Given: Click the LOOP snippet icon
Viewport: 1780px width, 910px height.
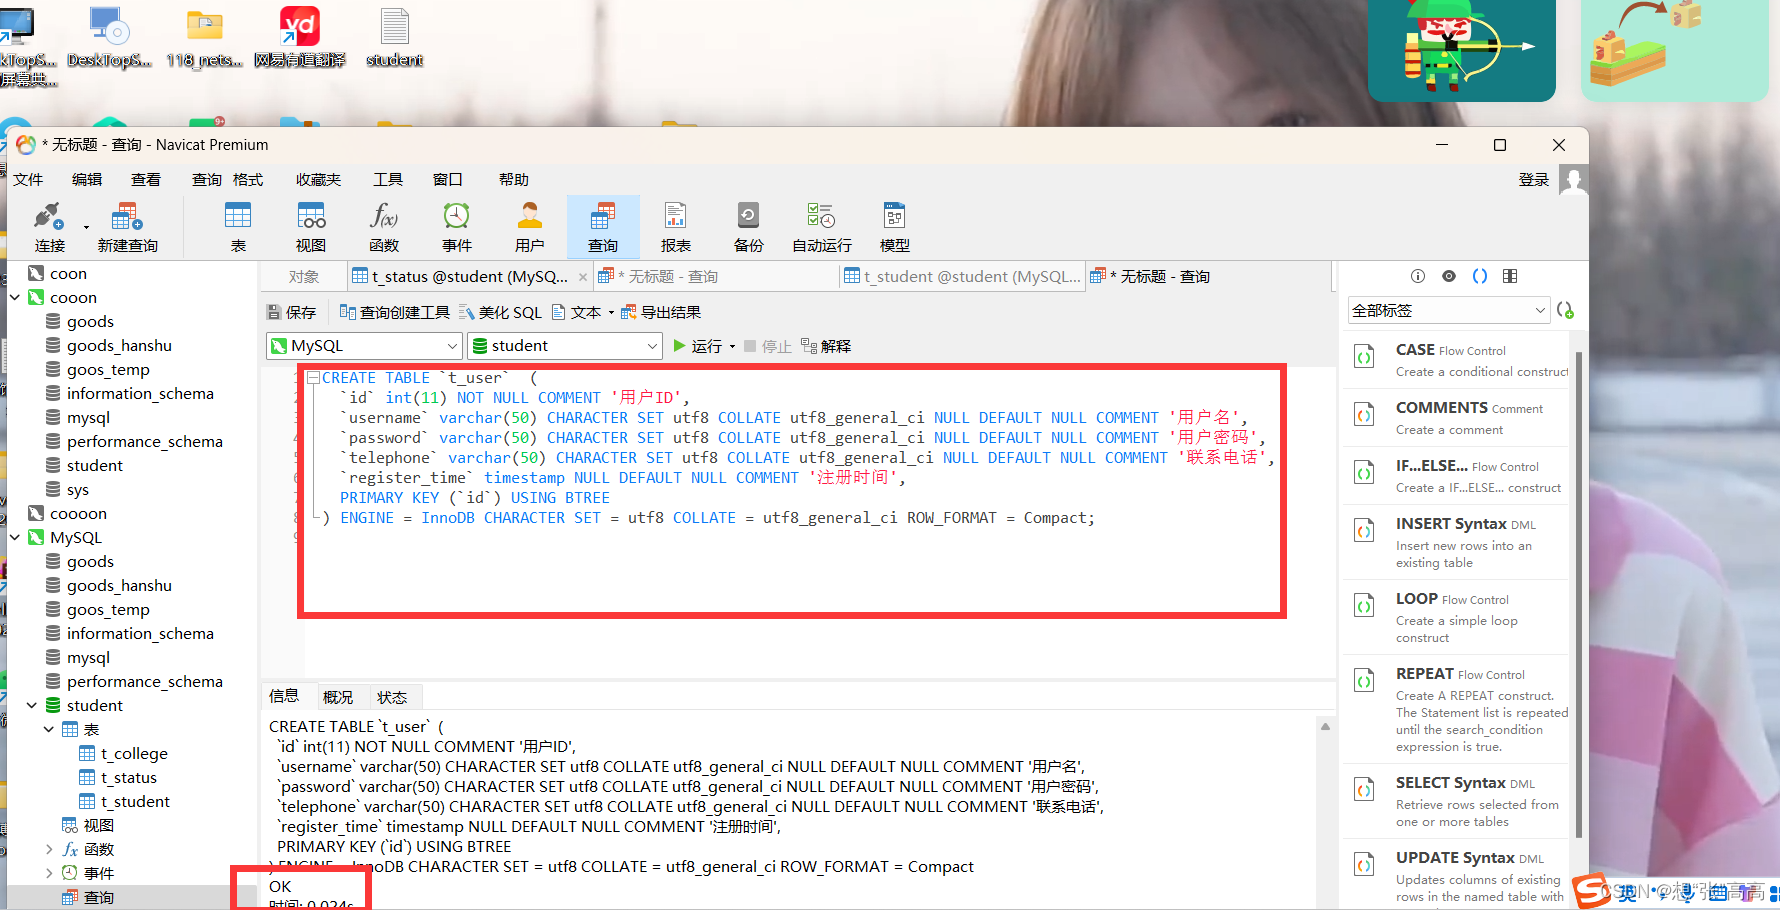Looking at the screenshot, I should click(1364, 606).
